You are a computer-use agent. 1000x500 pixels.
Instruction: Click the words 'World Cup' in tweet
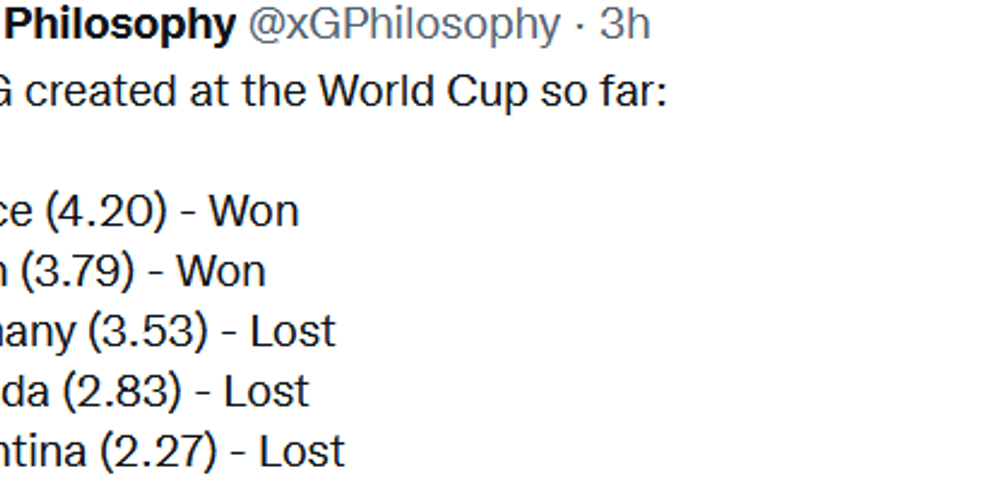tap(423, 92)
